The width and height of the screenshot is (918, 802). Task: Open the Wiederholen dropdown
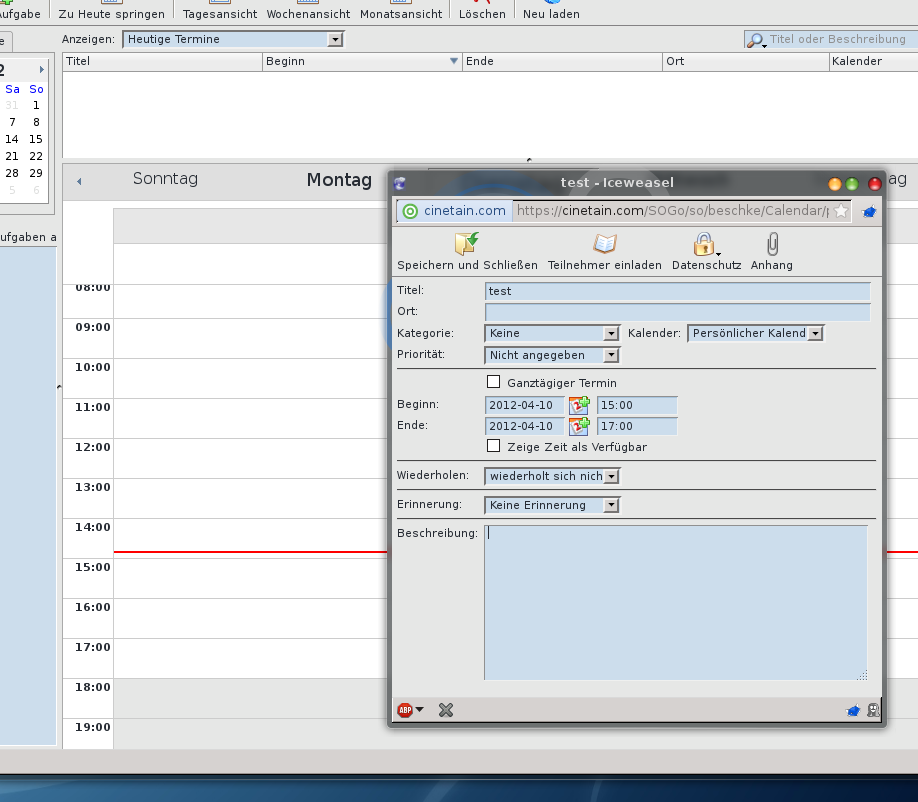coord(553,476)
